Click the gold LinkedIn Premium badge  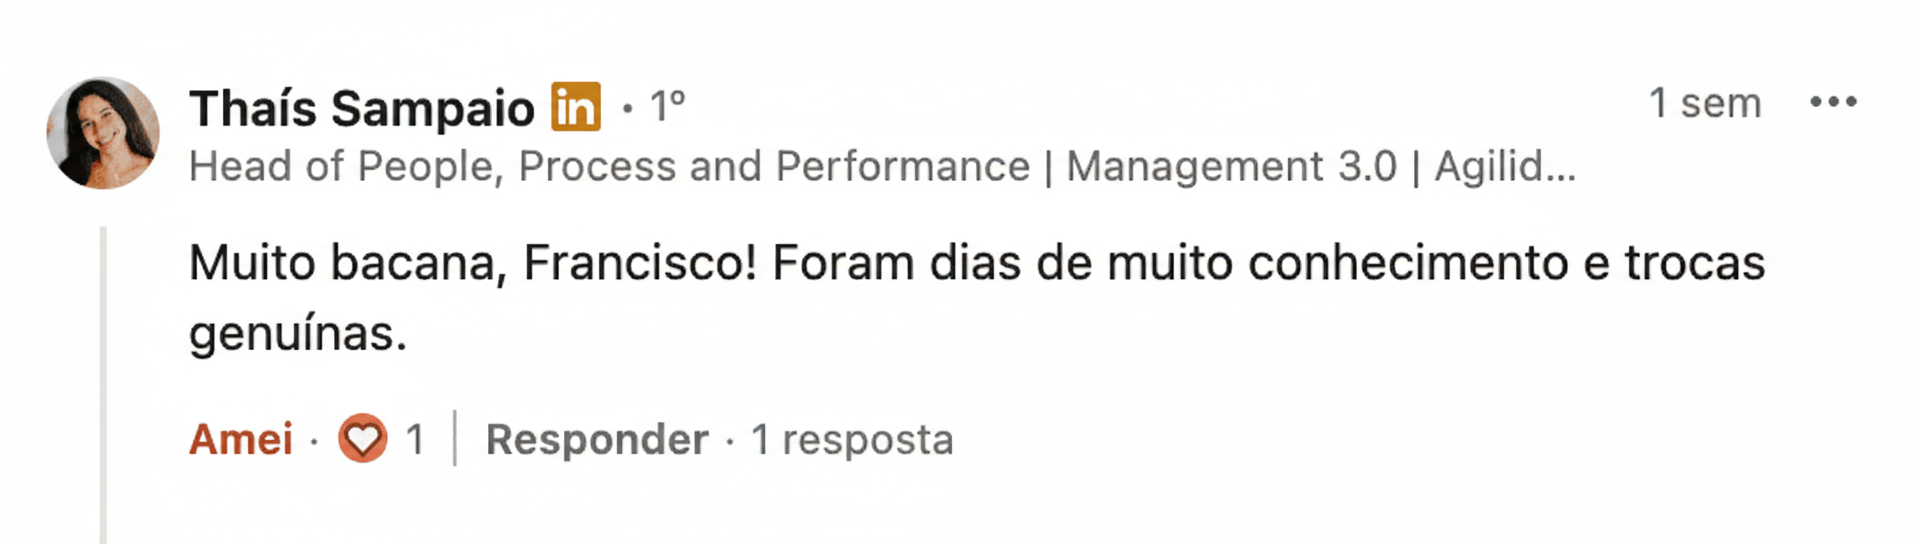click(576, 107)
